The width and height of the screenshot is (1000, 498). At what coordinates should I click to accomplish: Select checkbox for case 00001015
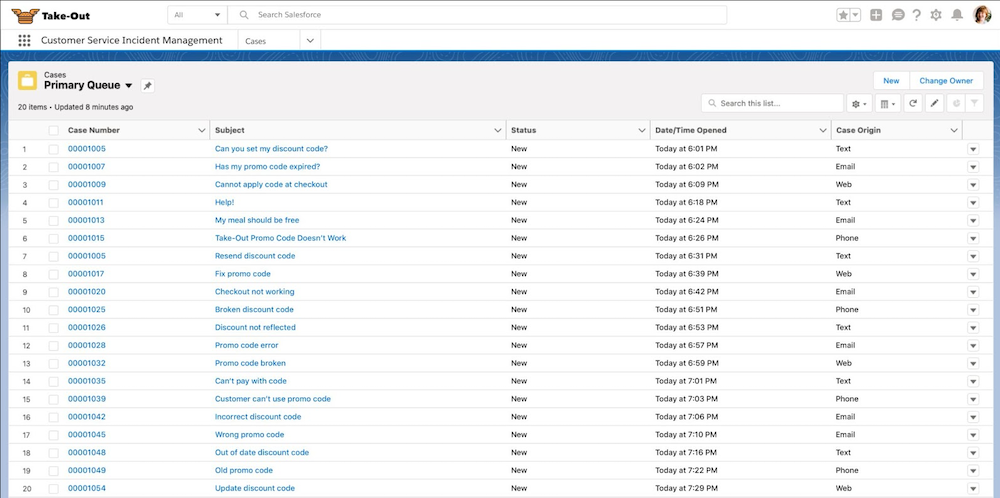(54, 238)
